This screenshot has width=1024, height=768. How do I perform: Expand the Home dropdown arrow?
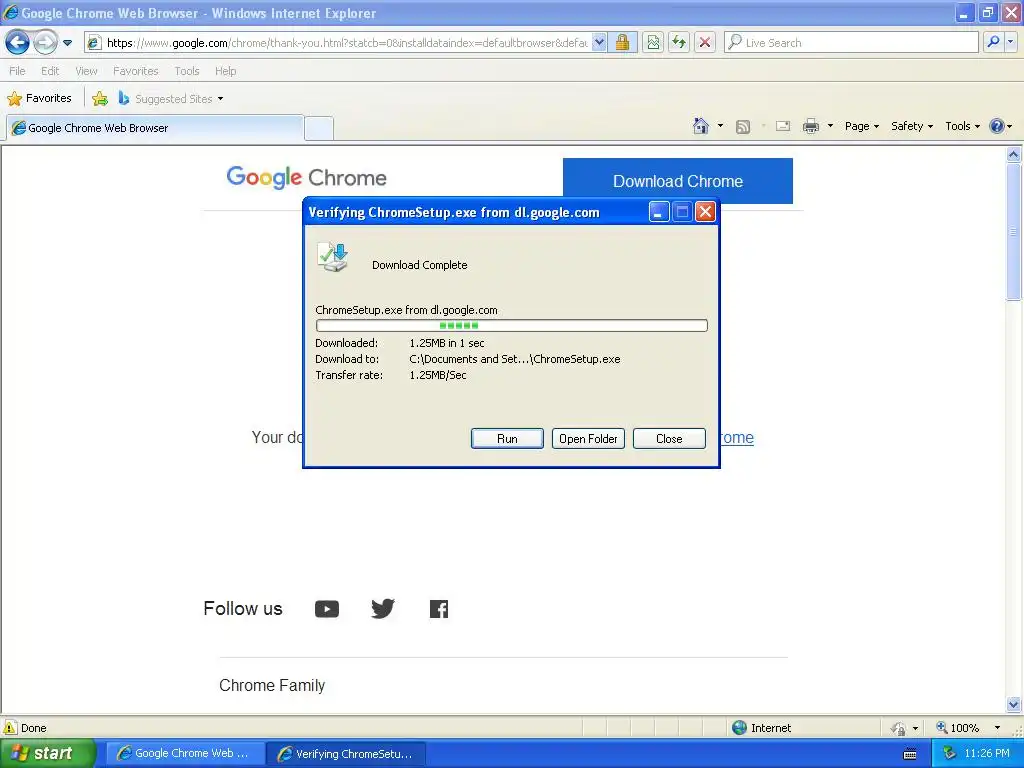[720, 126]
